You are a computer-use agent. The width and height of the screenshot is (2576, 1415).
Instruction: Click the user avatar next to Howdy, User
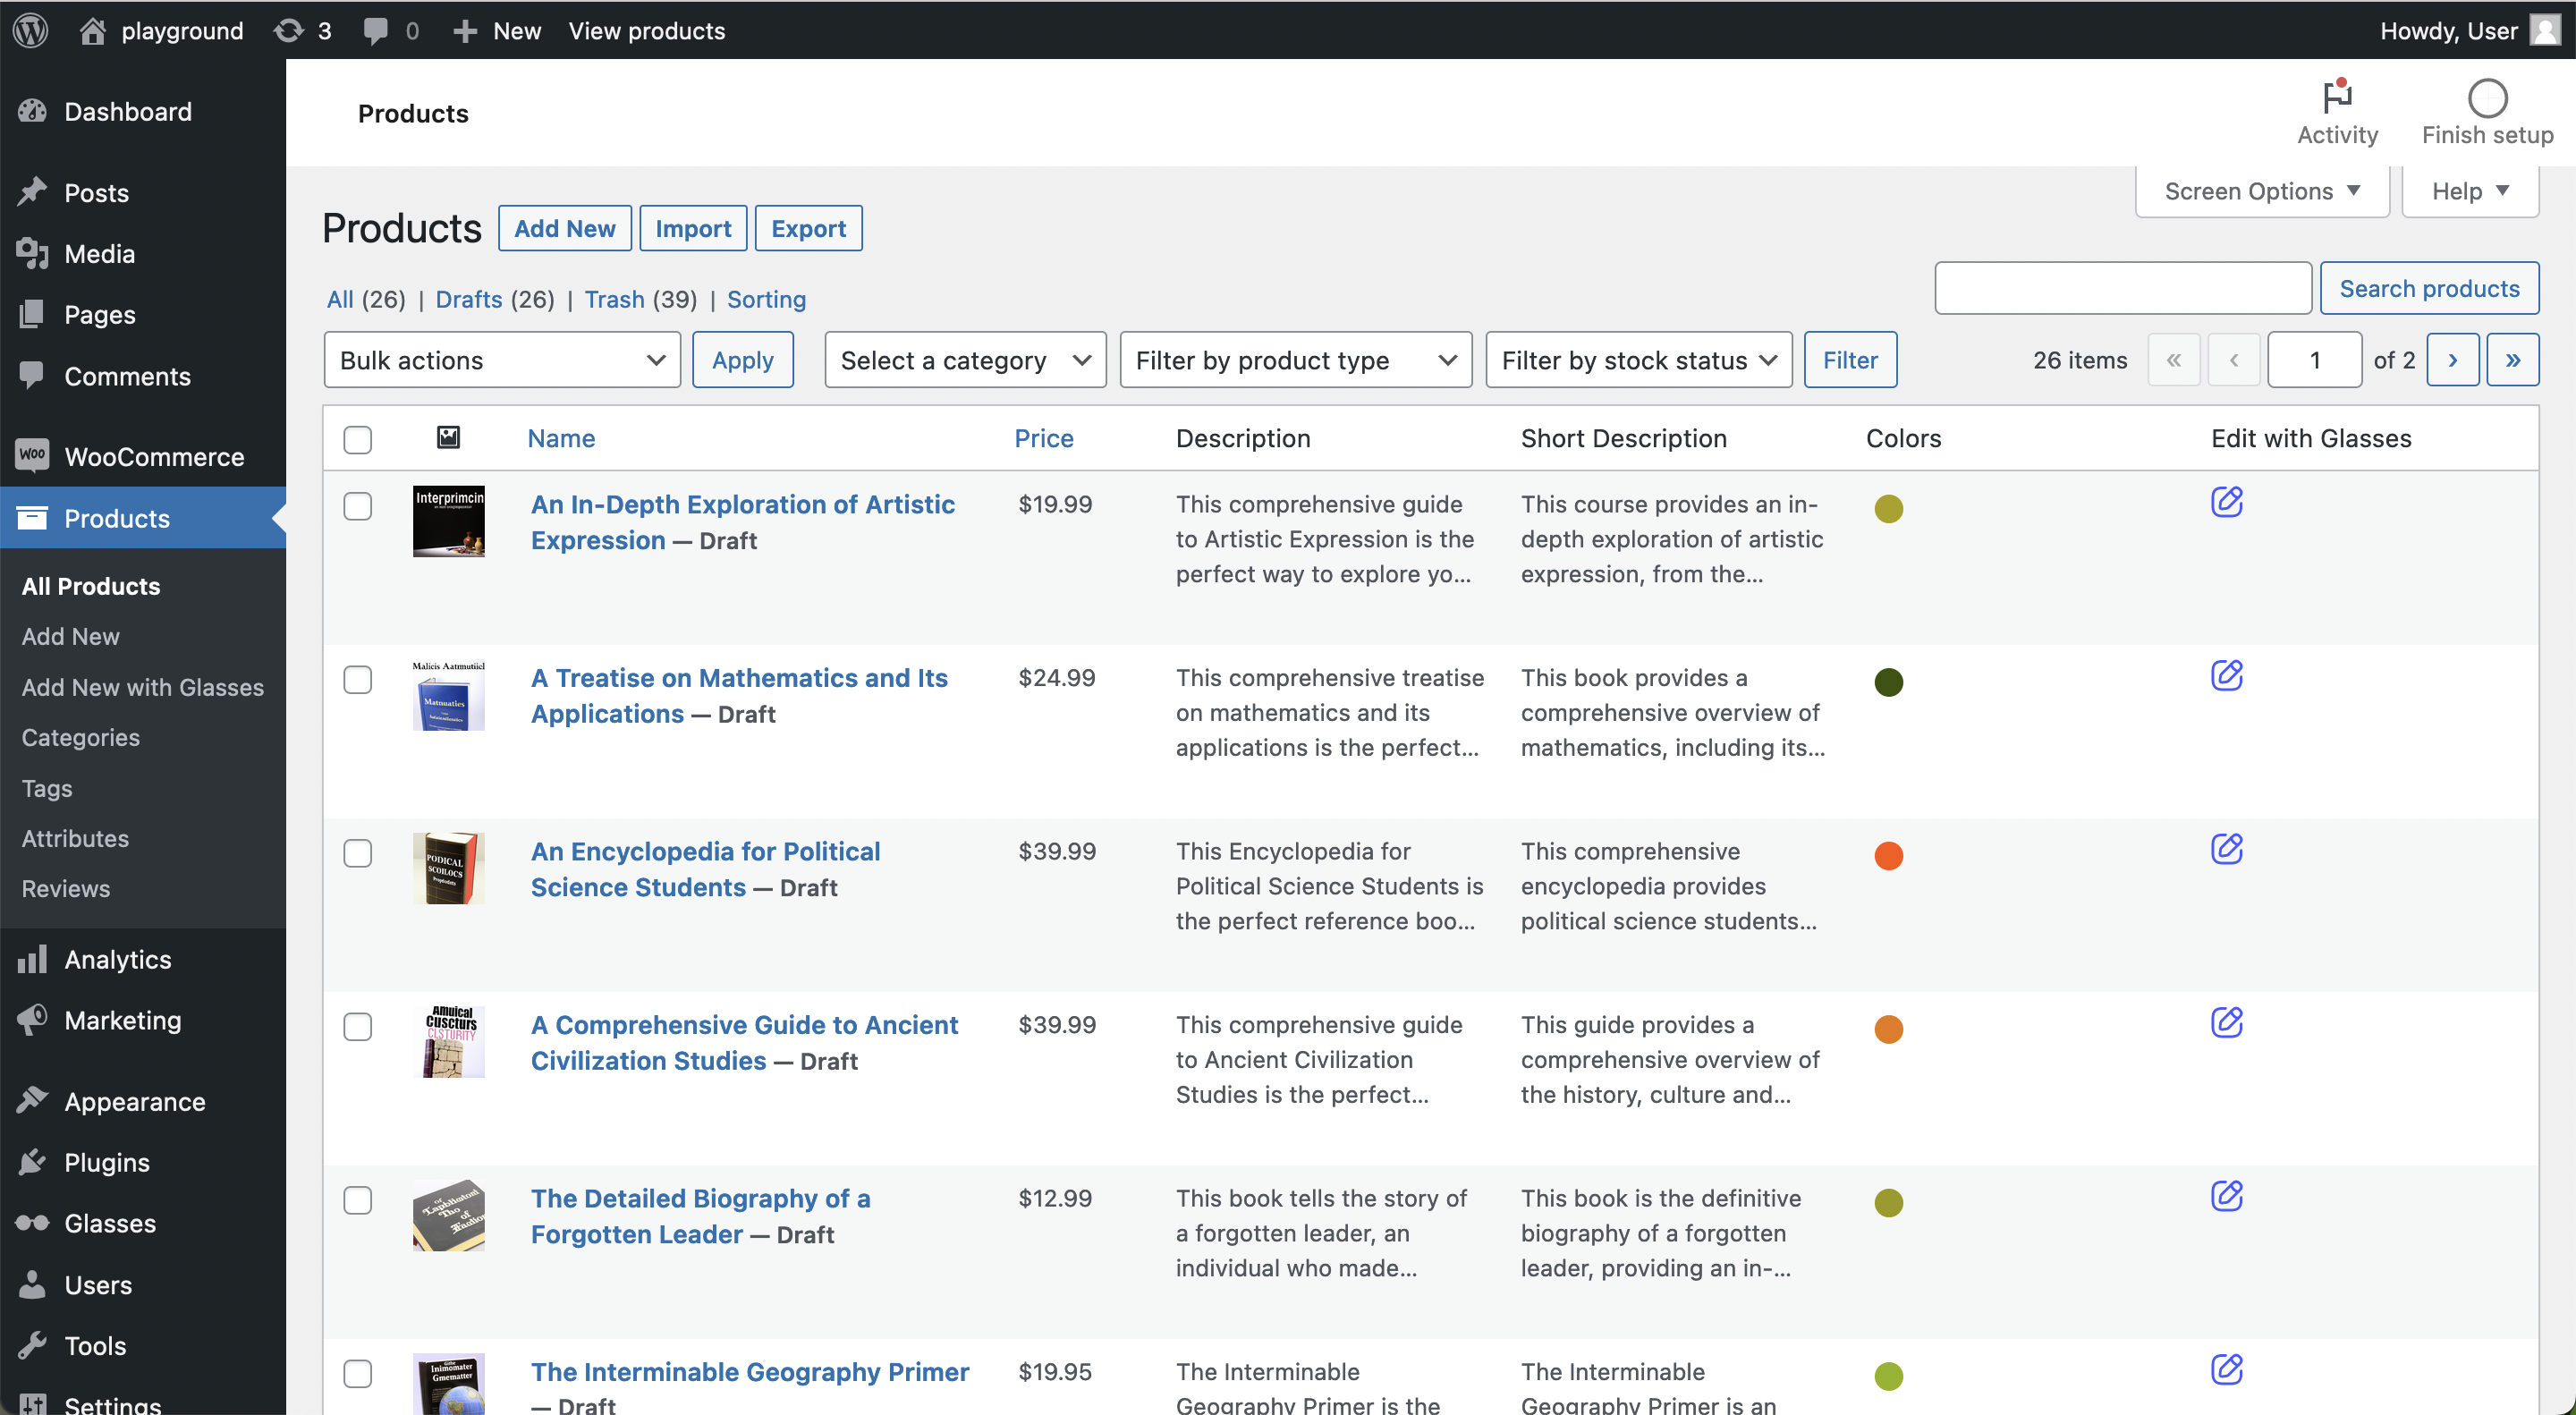point(2545,30)
